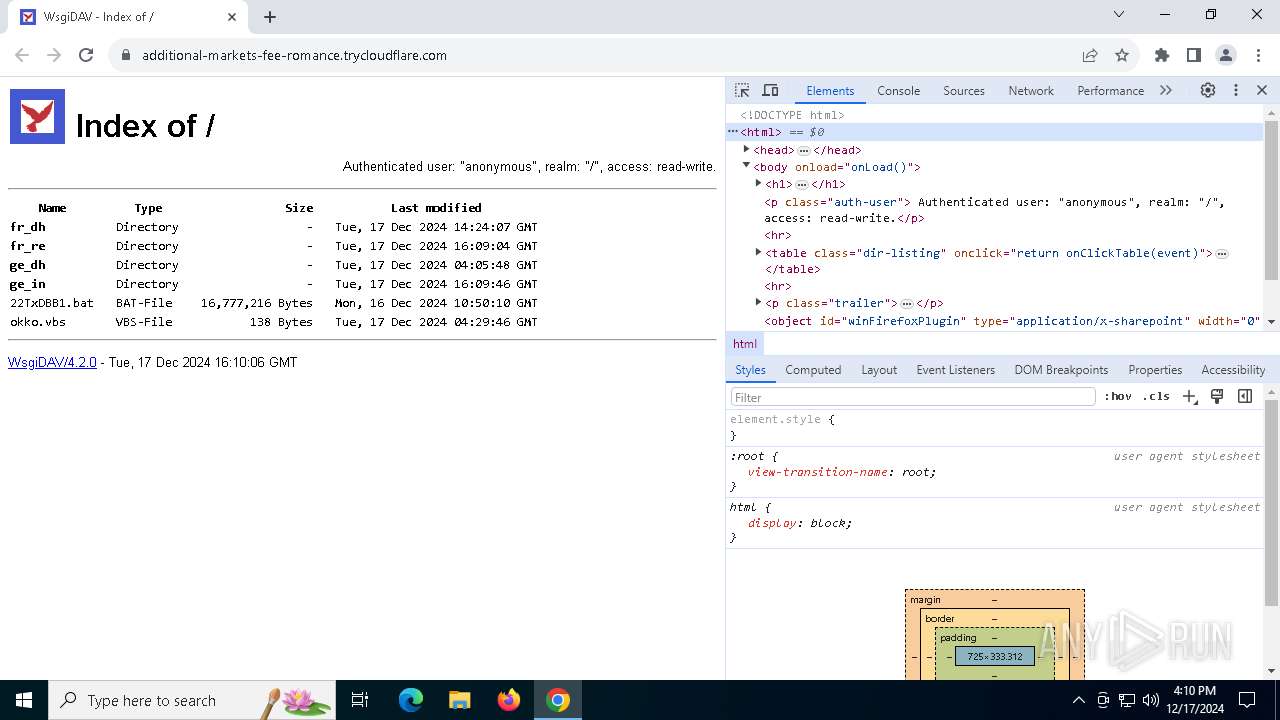Screen dimensions: 1280x720
Task: Show more DevTools tabs chevron
Action: (1166, 90)
